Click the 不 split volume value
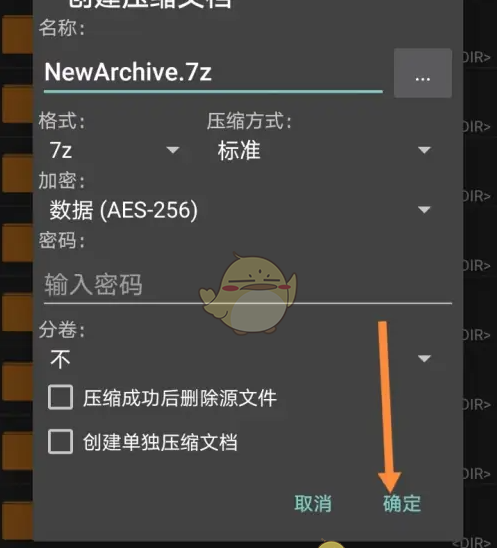The width and height of the screenshot is (497, 548). (x=60, y=359)
